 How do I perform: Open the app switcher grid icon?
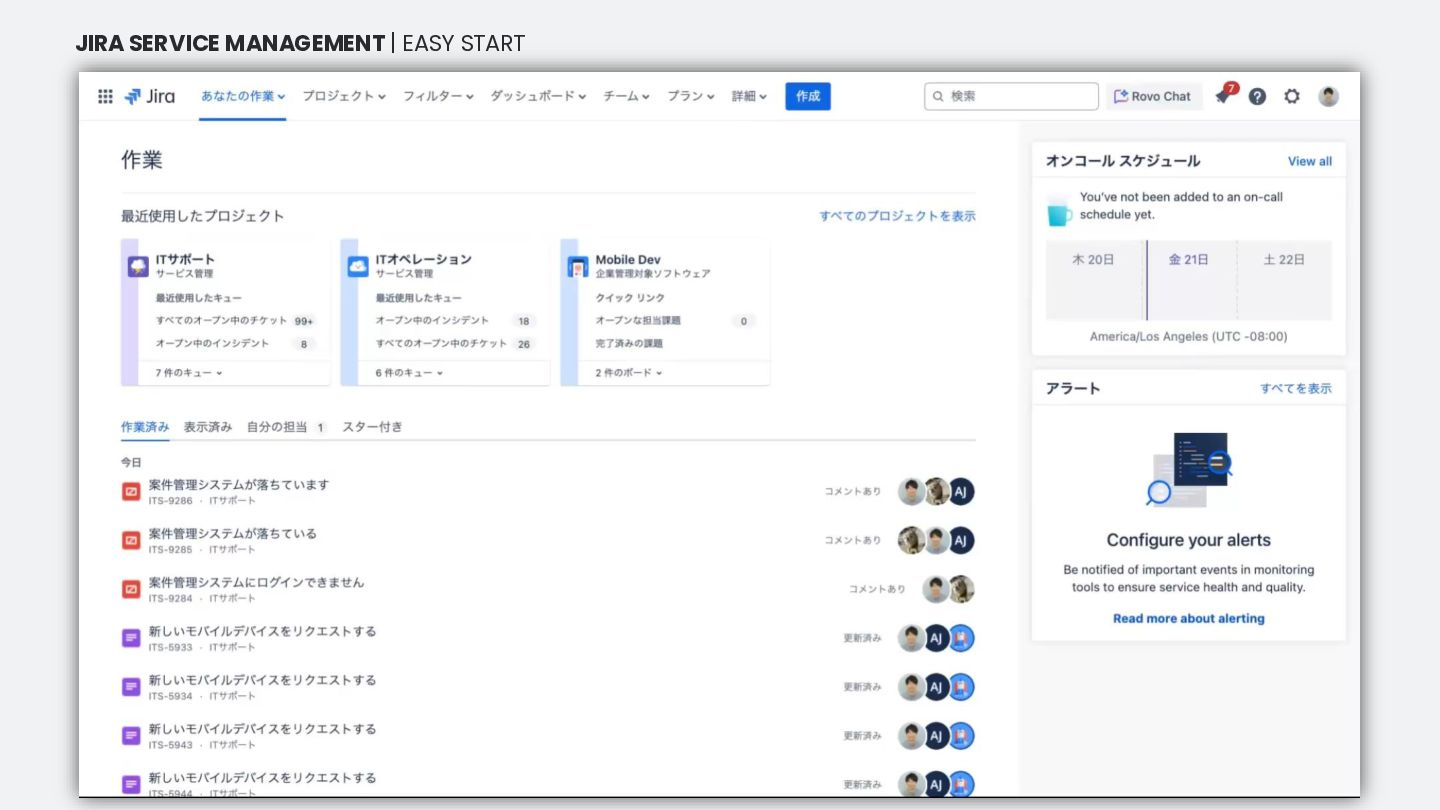[105, 96]
